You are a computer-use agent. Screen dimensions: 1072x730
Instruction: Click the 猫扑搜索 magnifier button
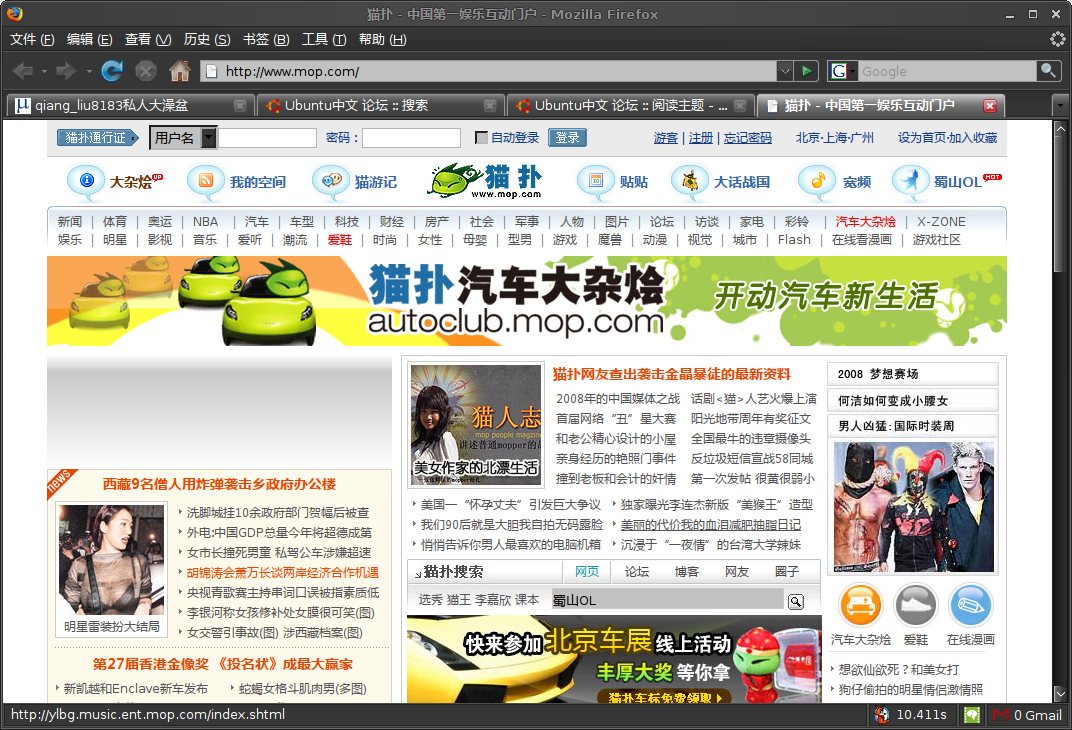tap(795, 601)
